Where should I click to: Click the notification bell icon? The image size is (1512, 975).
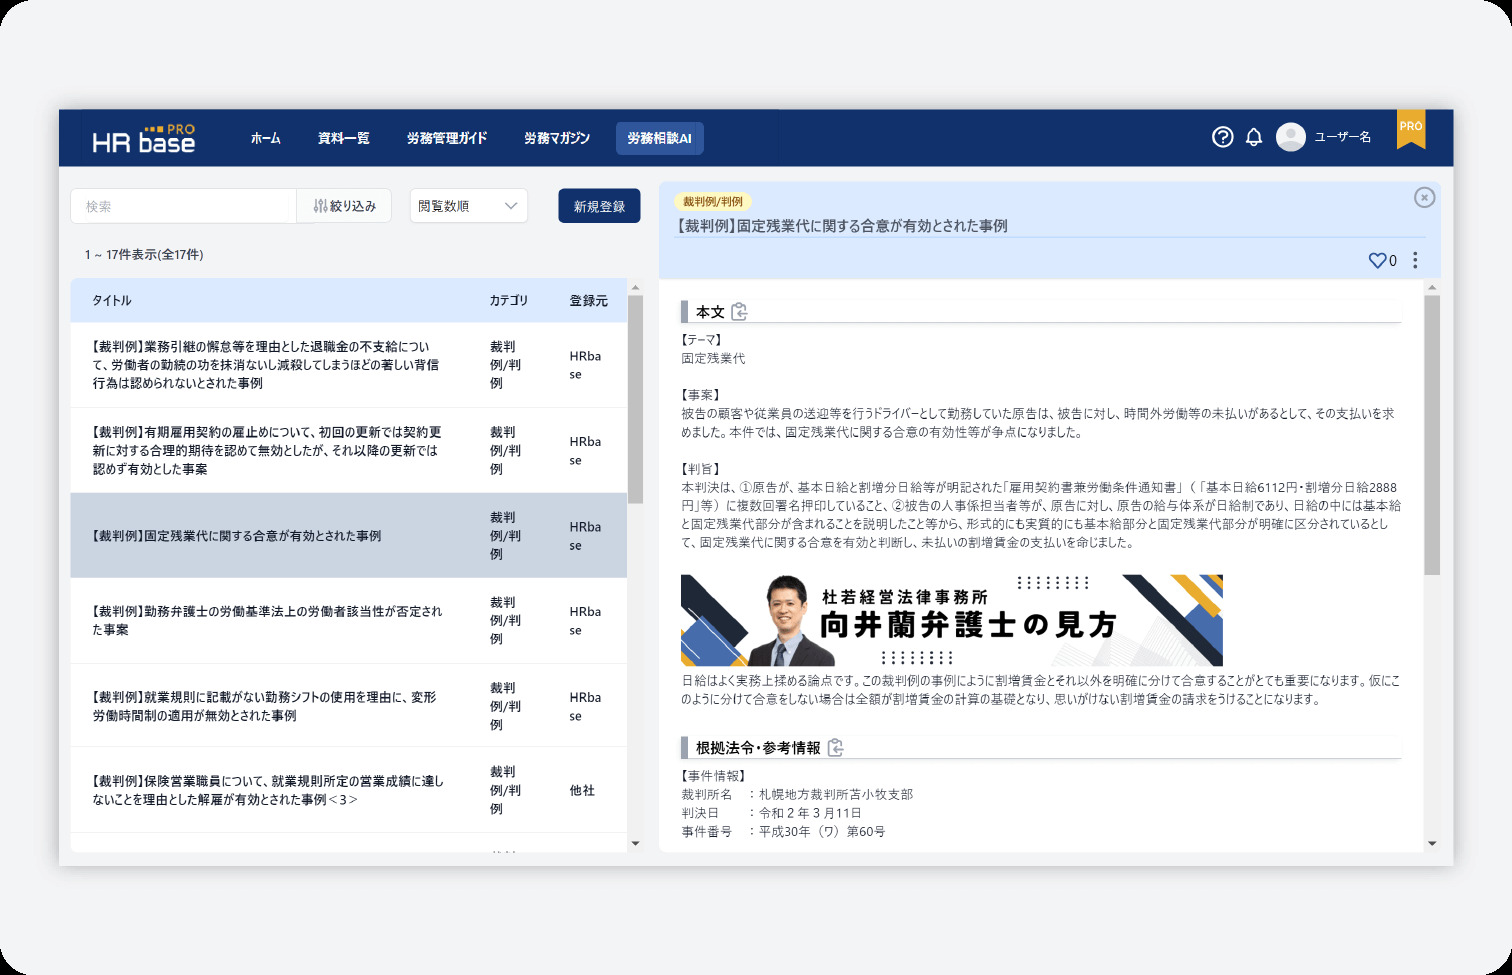(x=1254, y=137)
